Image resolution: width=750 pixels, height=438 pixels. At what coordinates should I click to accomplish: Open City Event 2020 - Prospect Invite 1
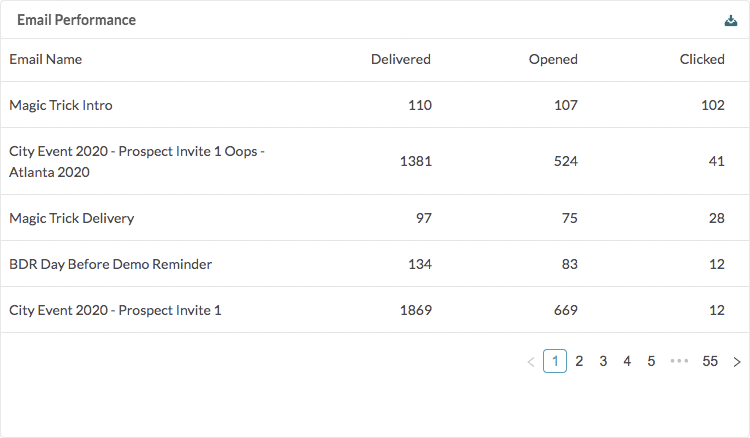point(375,310)
